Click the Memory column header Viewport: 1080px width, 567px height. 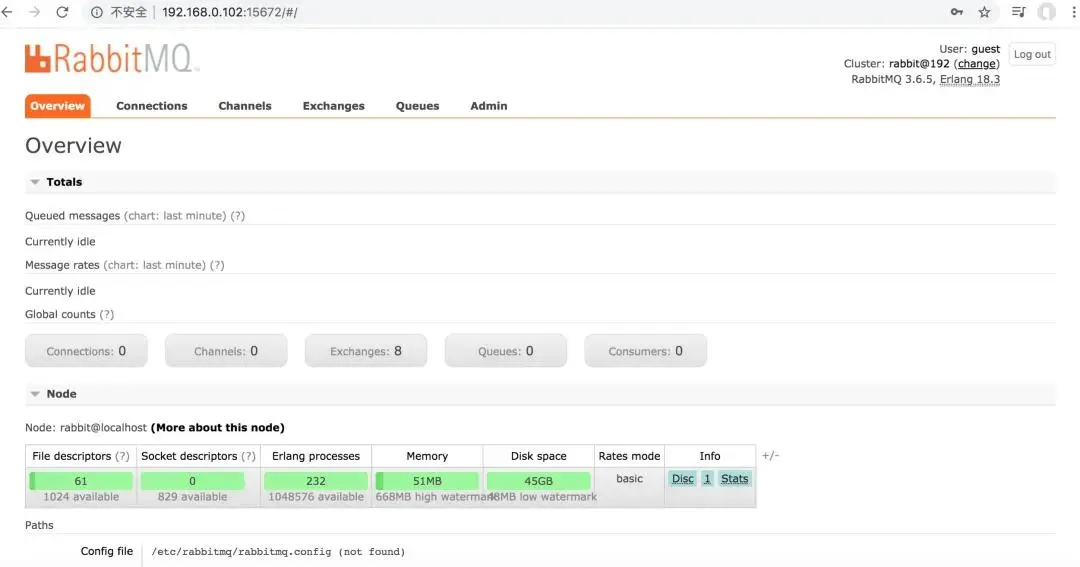coord(427,456)
